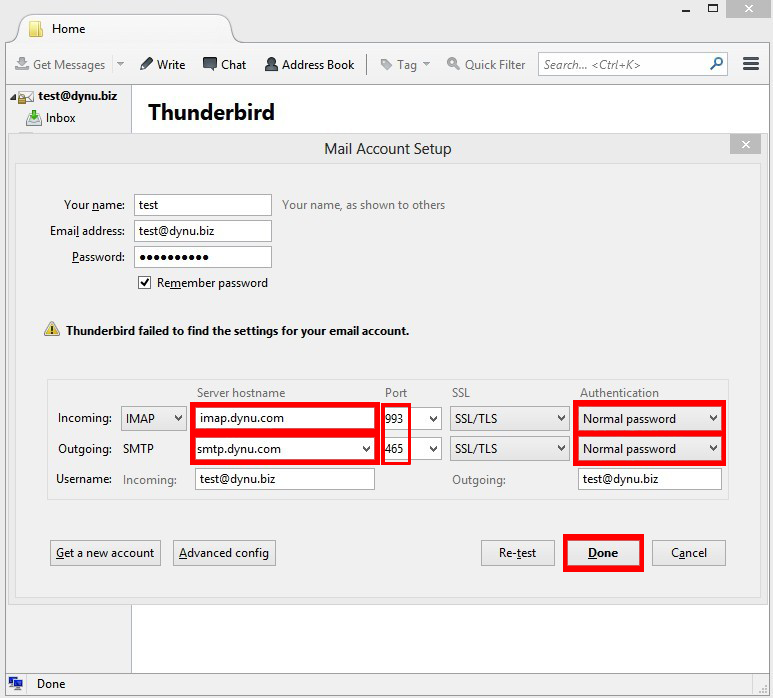Open the Inbox folder
Image resolution: width=773 pixels, height=698 pixels.
coord(60,118)
